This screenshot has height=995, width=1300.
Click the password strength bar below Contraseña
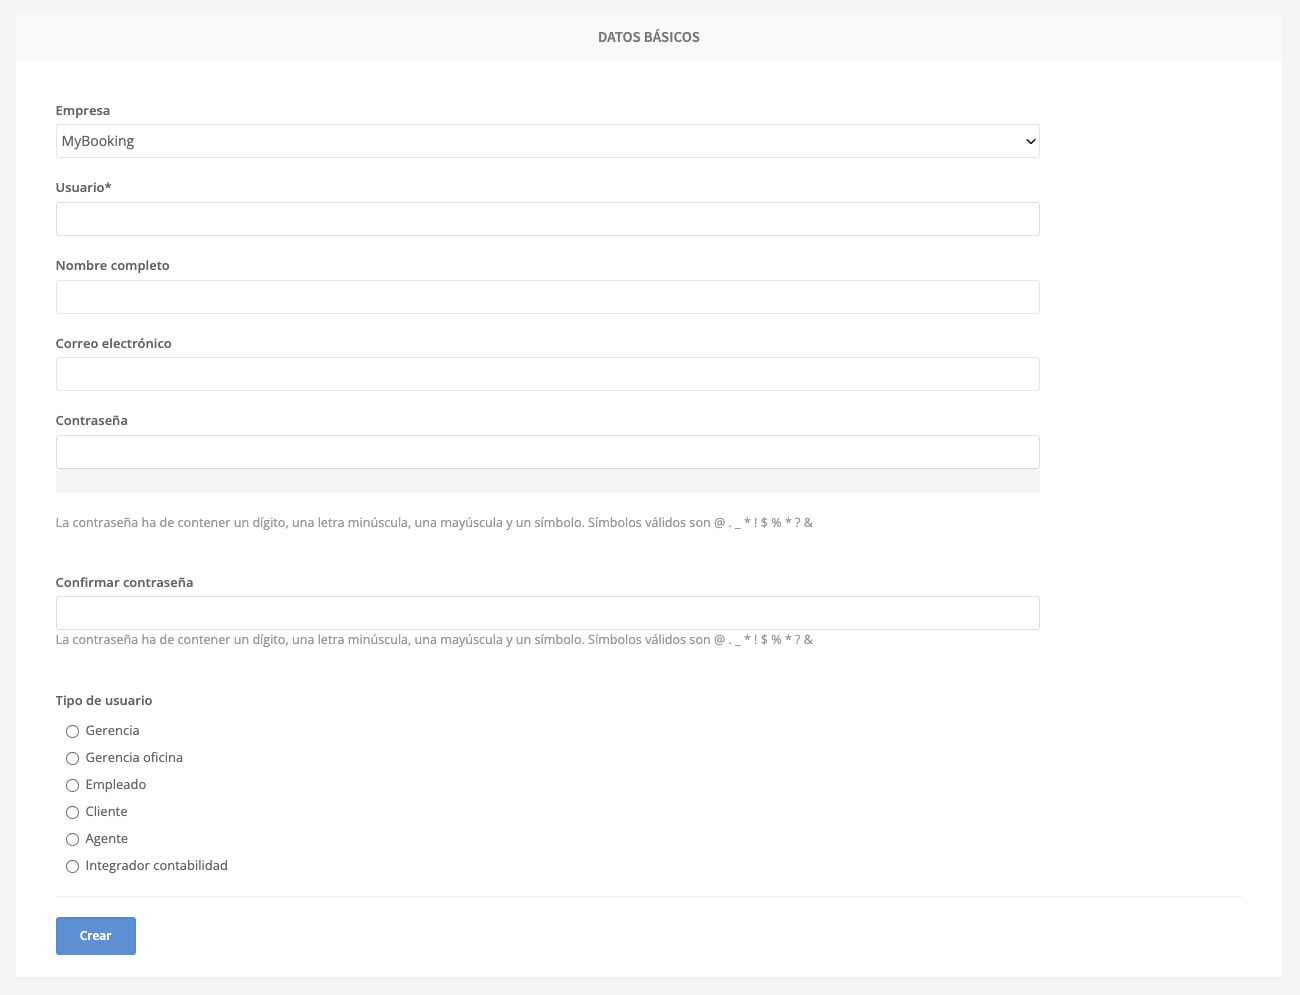click(547, 481)
